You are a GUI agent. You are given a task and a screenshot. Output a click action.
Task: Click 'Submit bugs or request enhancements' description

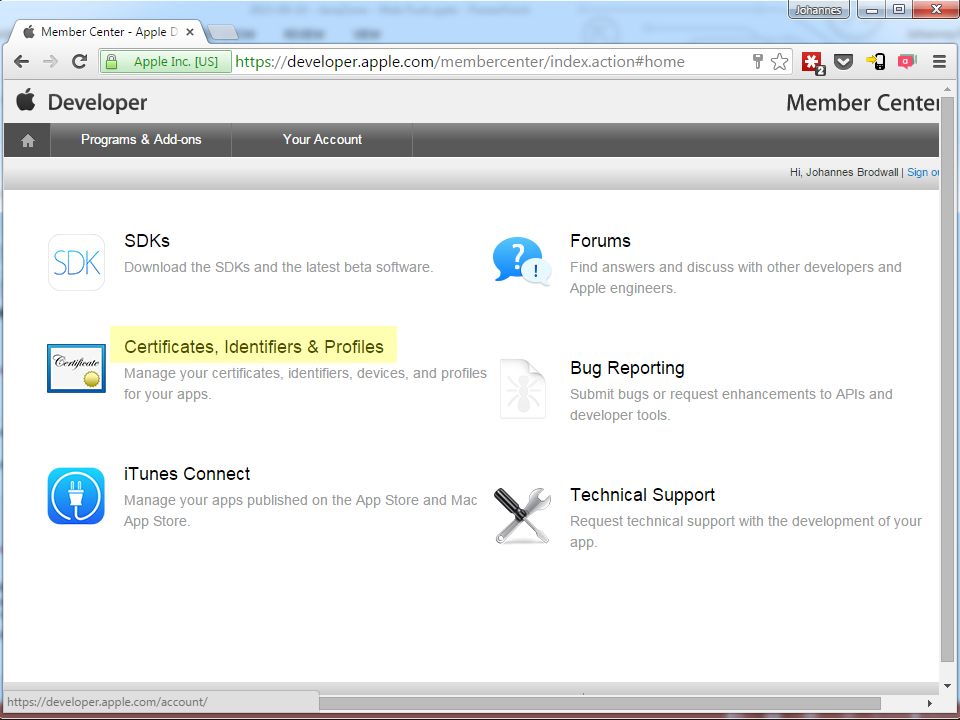731,405
